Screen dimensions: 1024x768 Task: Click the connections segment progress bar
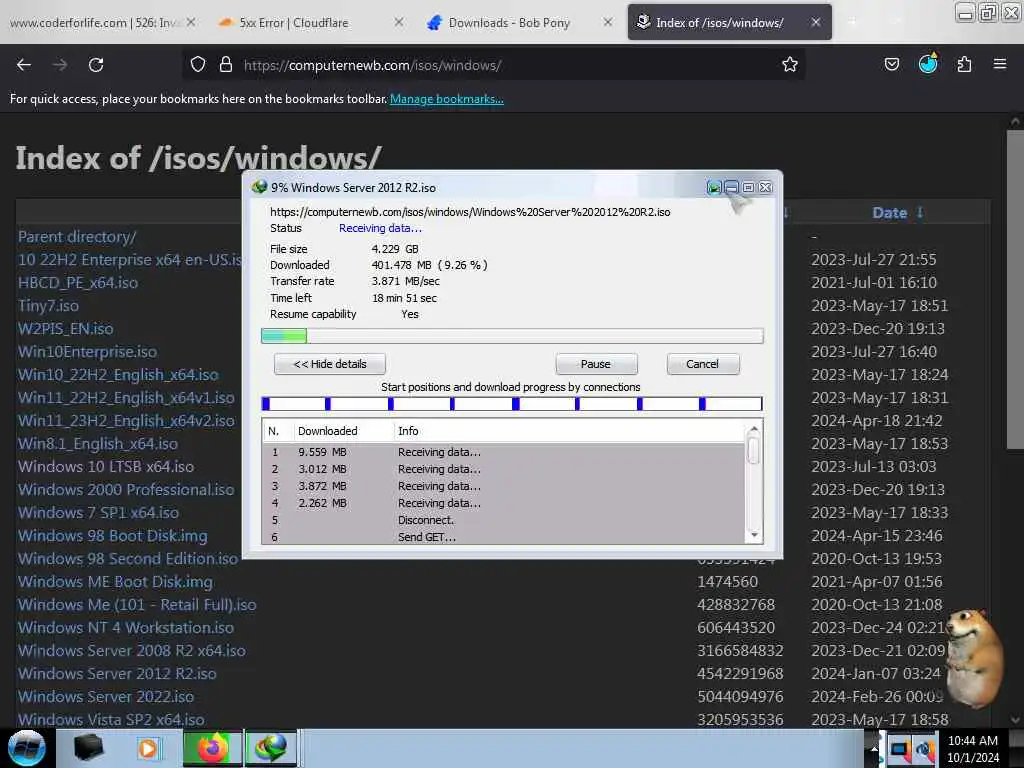(x=512, y=404)
